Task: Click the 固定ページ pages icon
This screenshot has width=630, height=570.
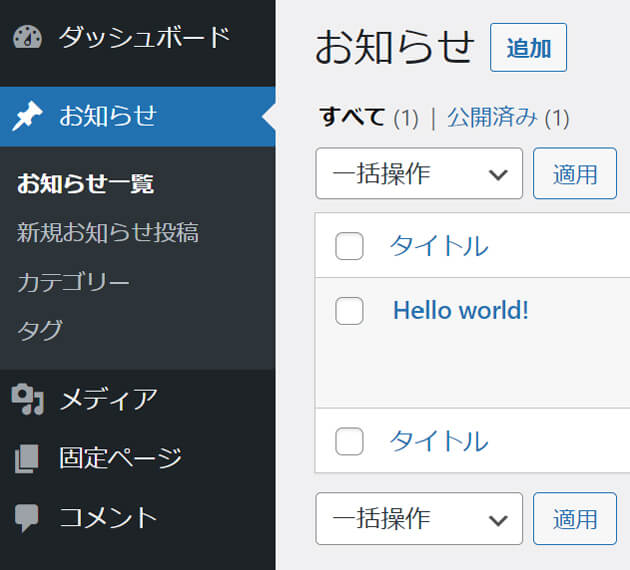Action: (27, 458)
